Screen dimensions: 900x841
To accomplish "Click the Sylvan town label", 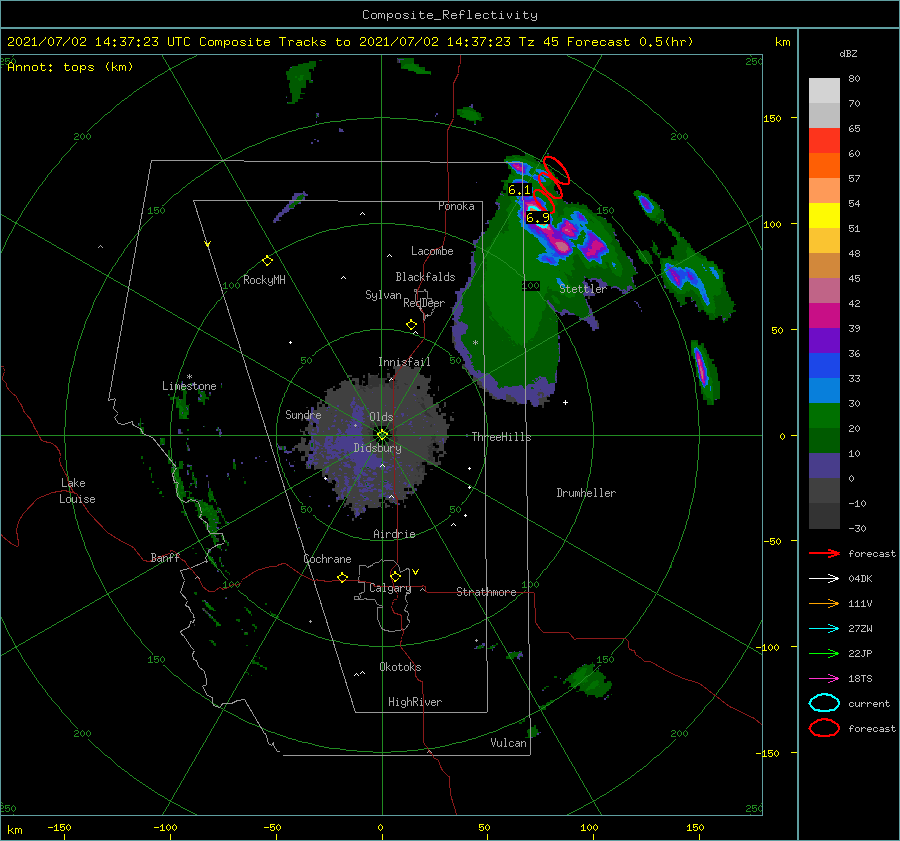I will [x=383, y=295].
